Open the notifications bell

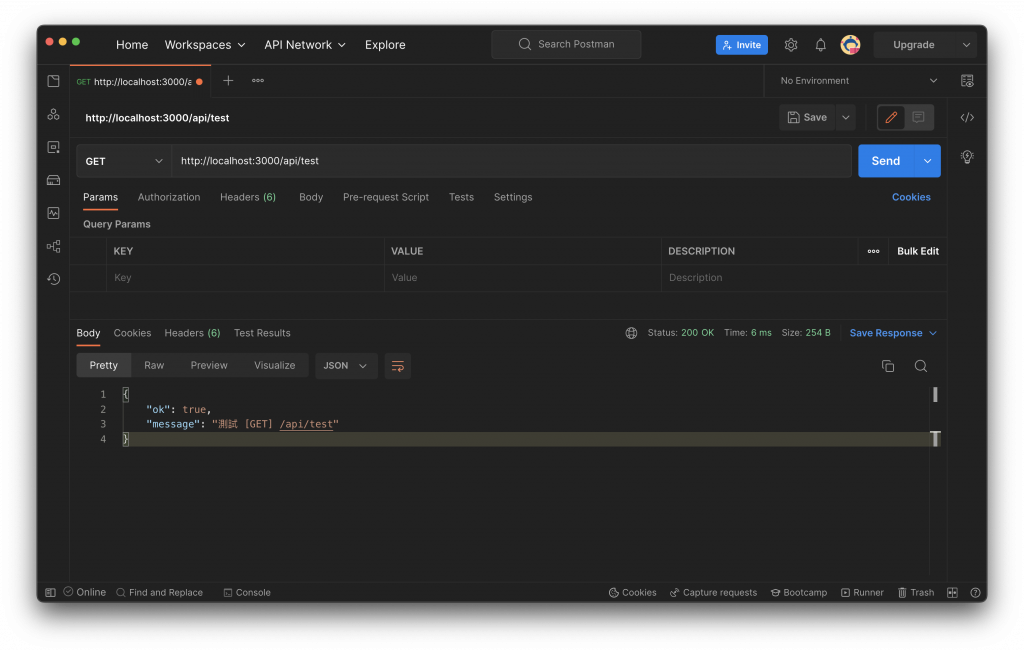pyautogui.click(x=821, y=44)
